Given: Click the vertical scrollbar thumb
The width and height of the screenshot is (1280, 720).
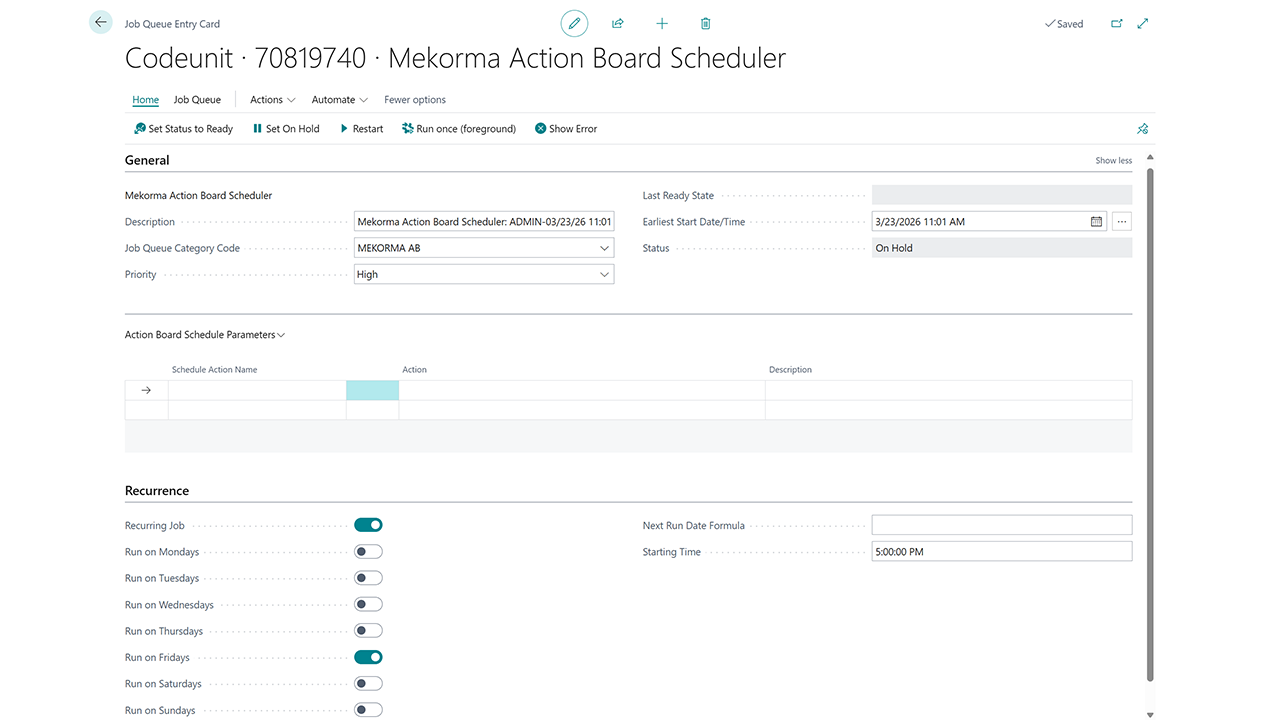Looking at the screenshot, I should (1150, 425).
